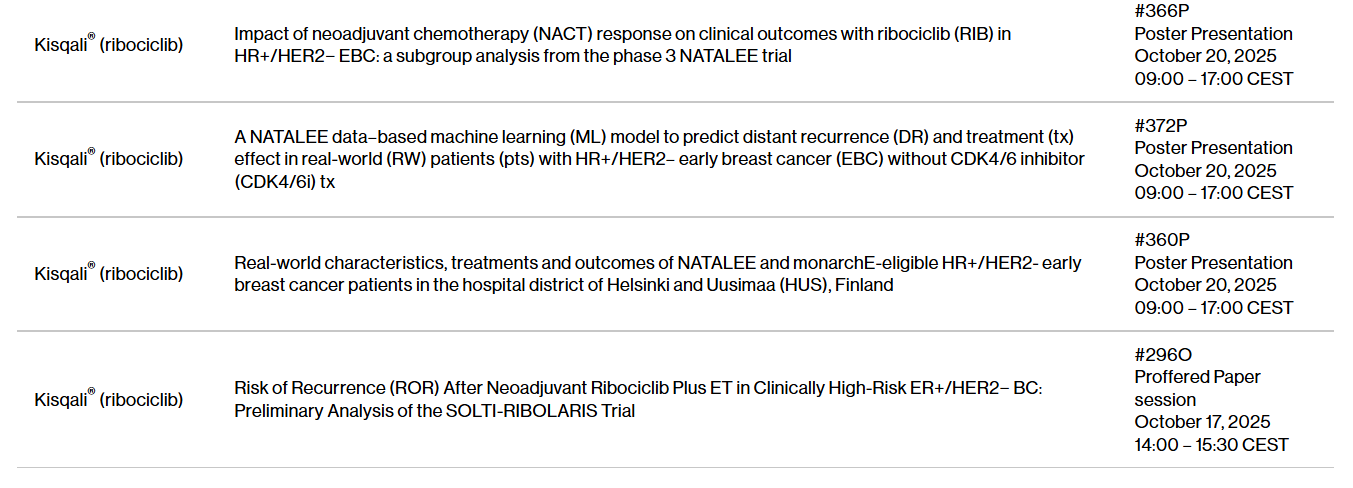The width and height of the screenshot is (1353, 488).
Task: Click Poster Presentation text under #372P
Action: (1214, 148)
